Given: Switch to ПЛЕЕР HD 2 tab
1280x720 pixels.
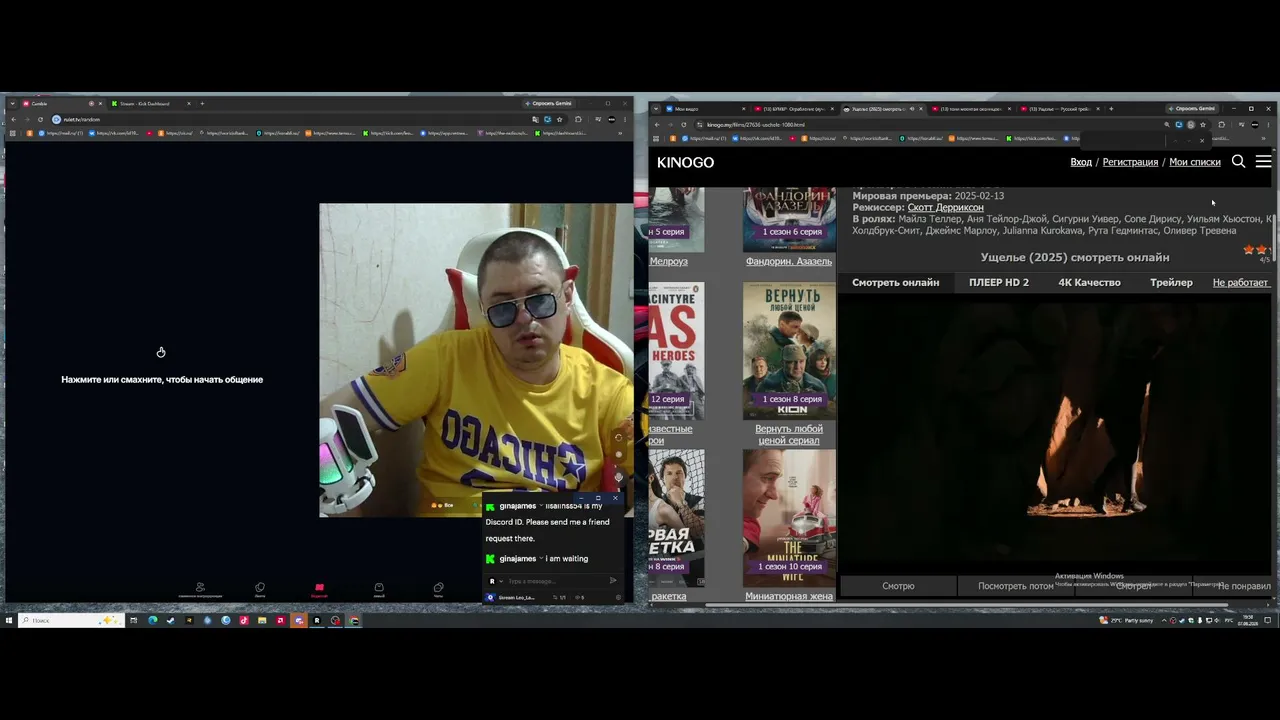Looking at the screenshot, I should [x=998, y=283].
